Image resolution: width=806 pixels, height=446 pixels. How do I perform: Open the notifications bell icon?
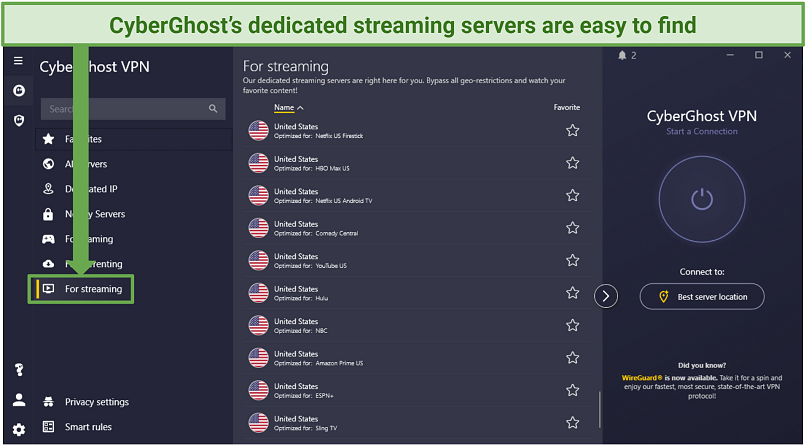(x=622, y=55)
